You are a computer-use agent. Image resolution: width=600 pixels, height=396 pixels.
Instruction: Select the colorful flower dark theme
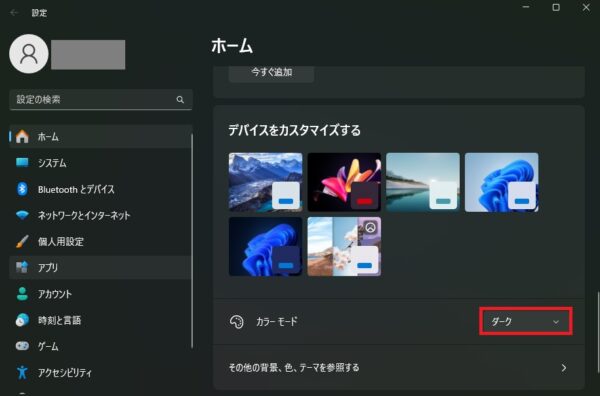click(x=344, y=182)
